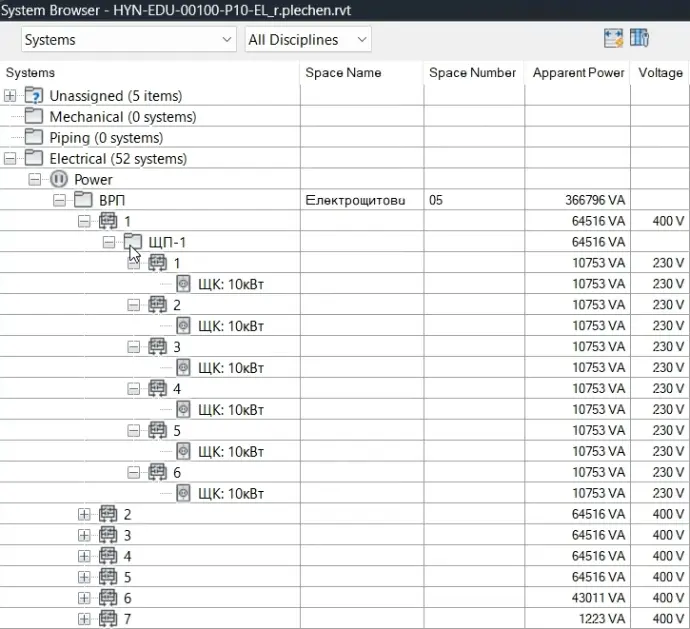The image size is (690, 629).
Task: Select the first ЩК: 10кВт element icon
Action: tap(183, 284)
